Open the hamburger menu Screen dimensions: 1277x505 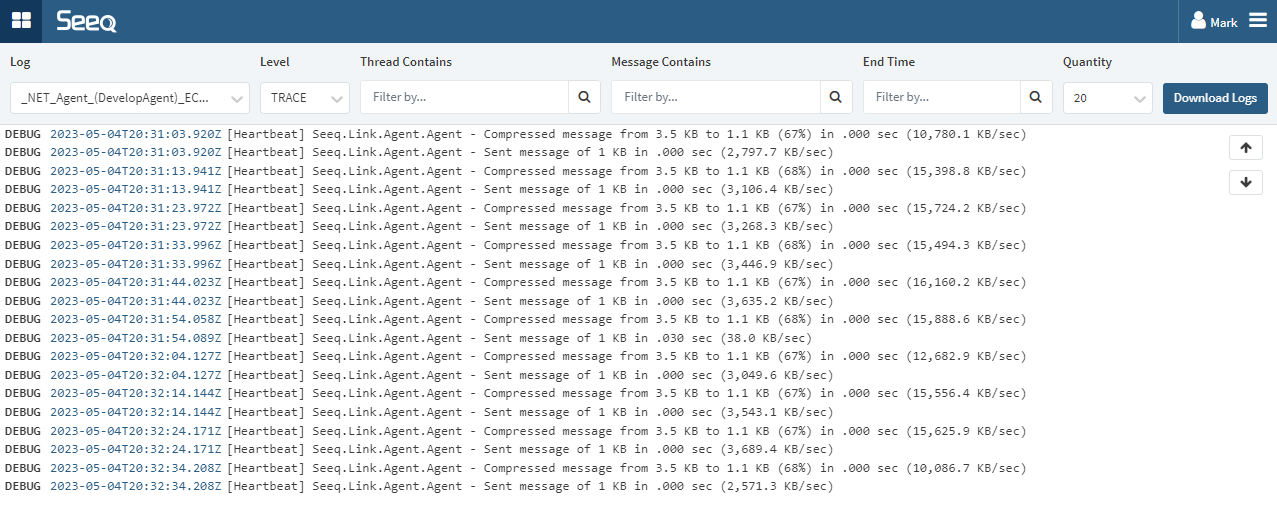click(x=1257, y=21)
